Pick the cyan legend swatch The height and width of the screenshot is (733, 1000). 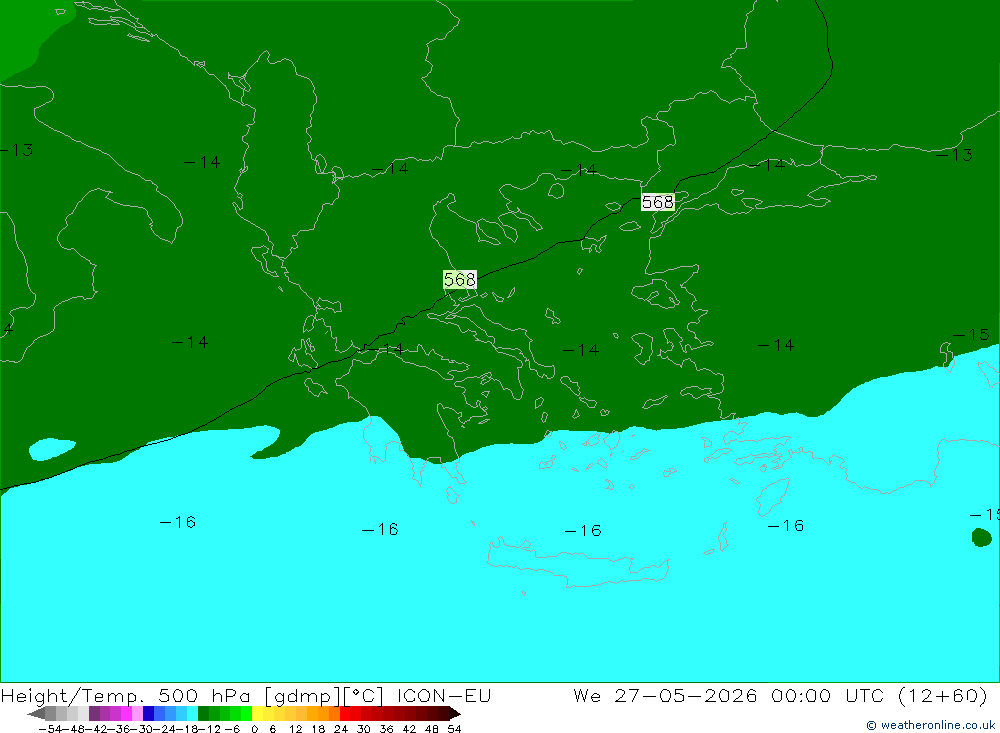click(192, 713)
